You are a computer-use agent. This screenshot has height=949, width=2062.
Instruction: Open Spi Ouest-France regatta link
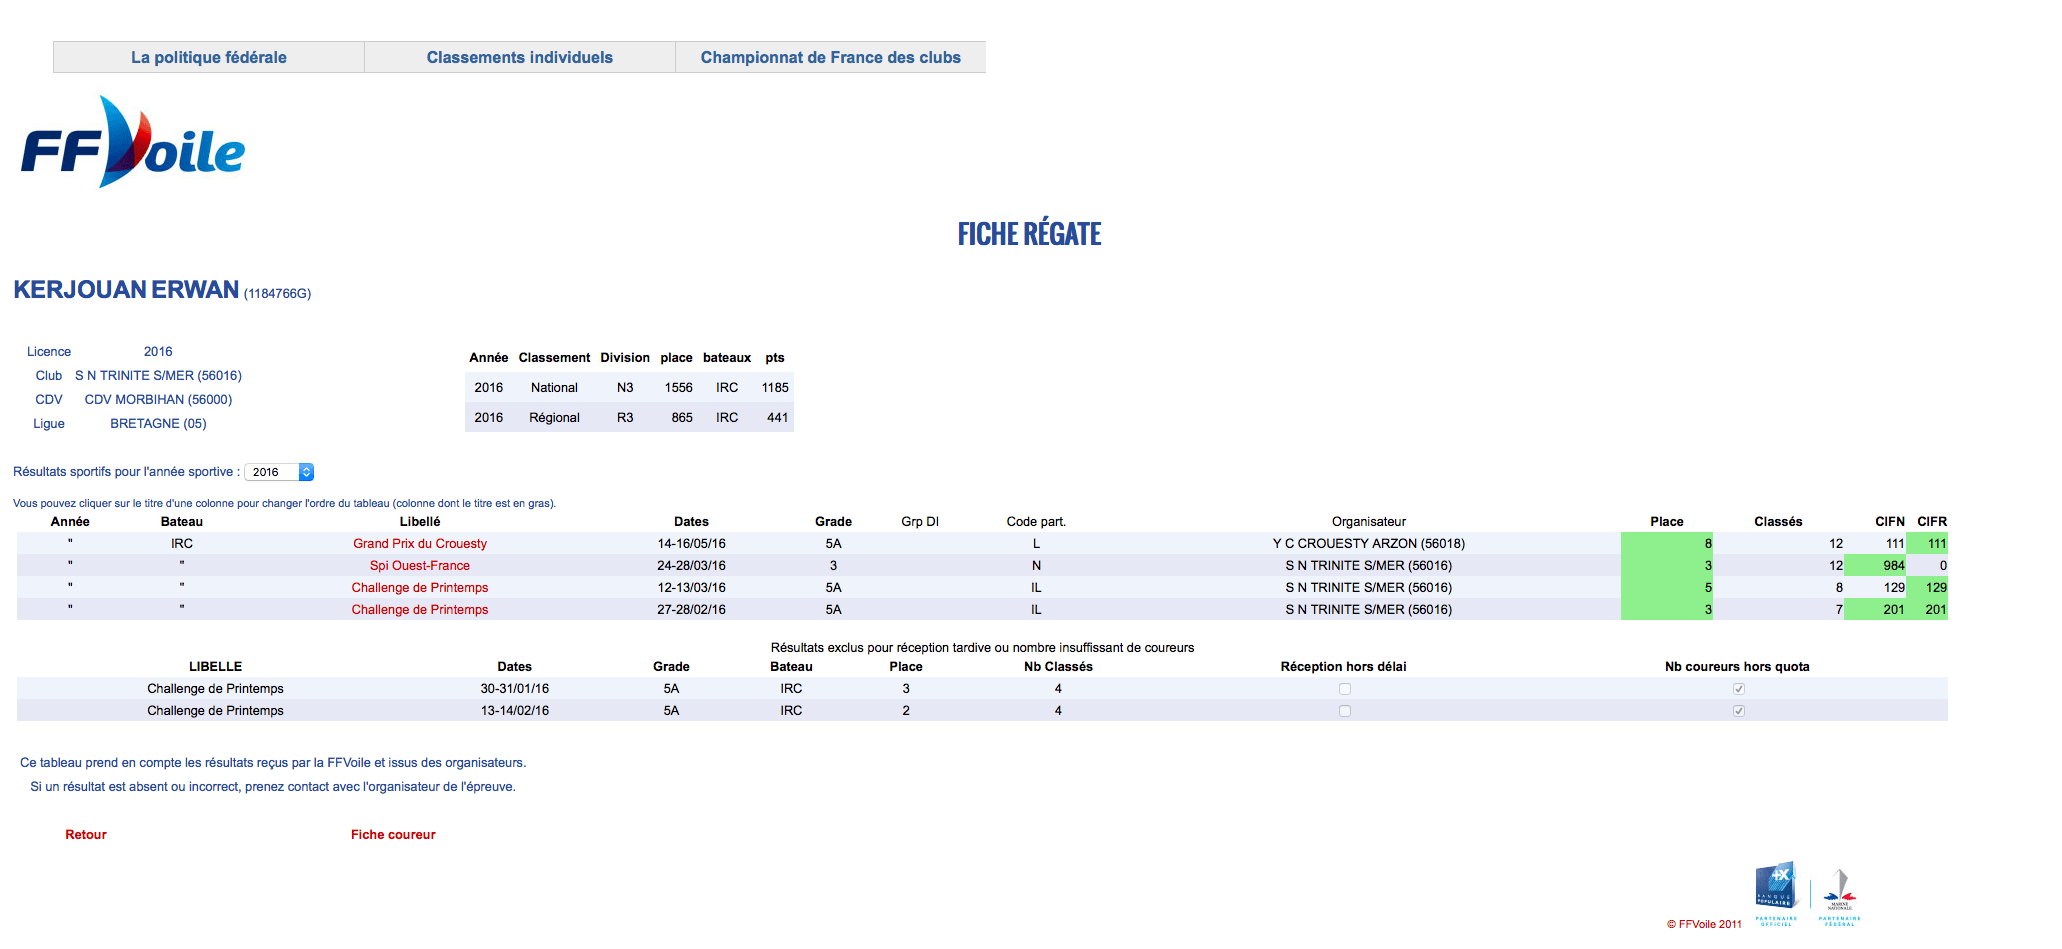pos(419,566)
